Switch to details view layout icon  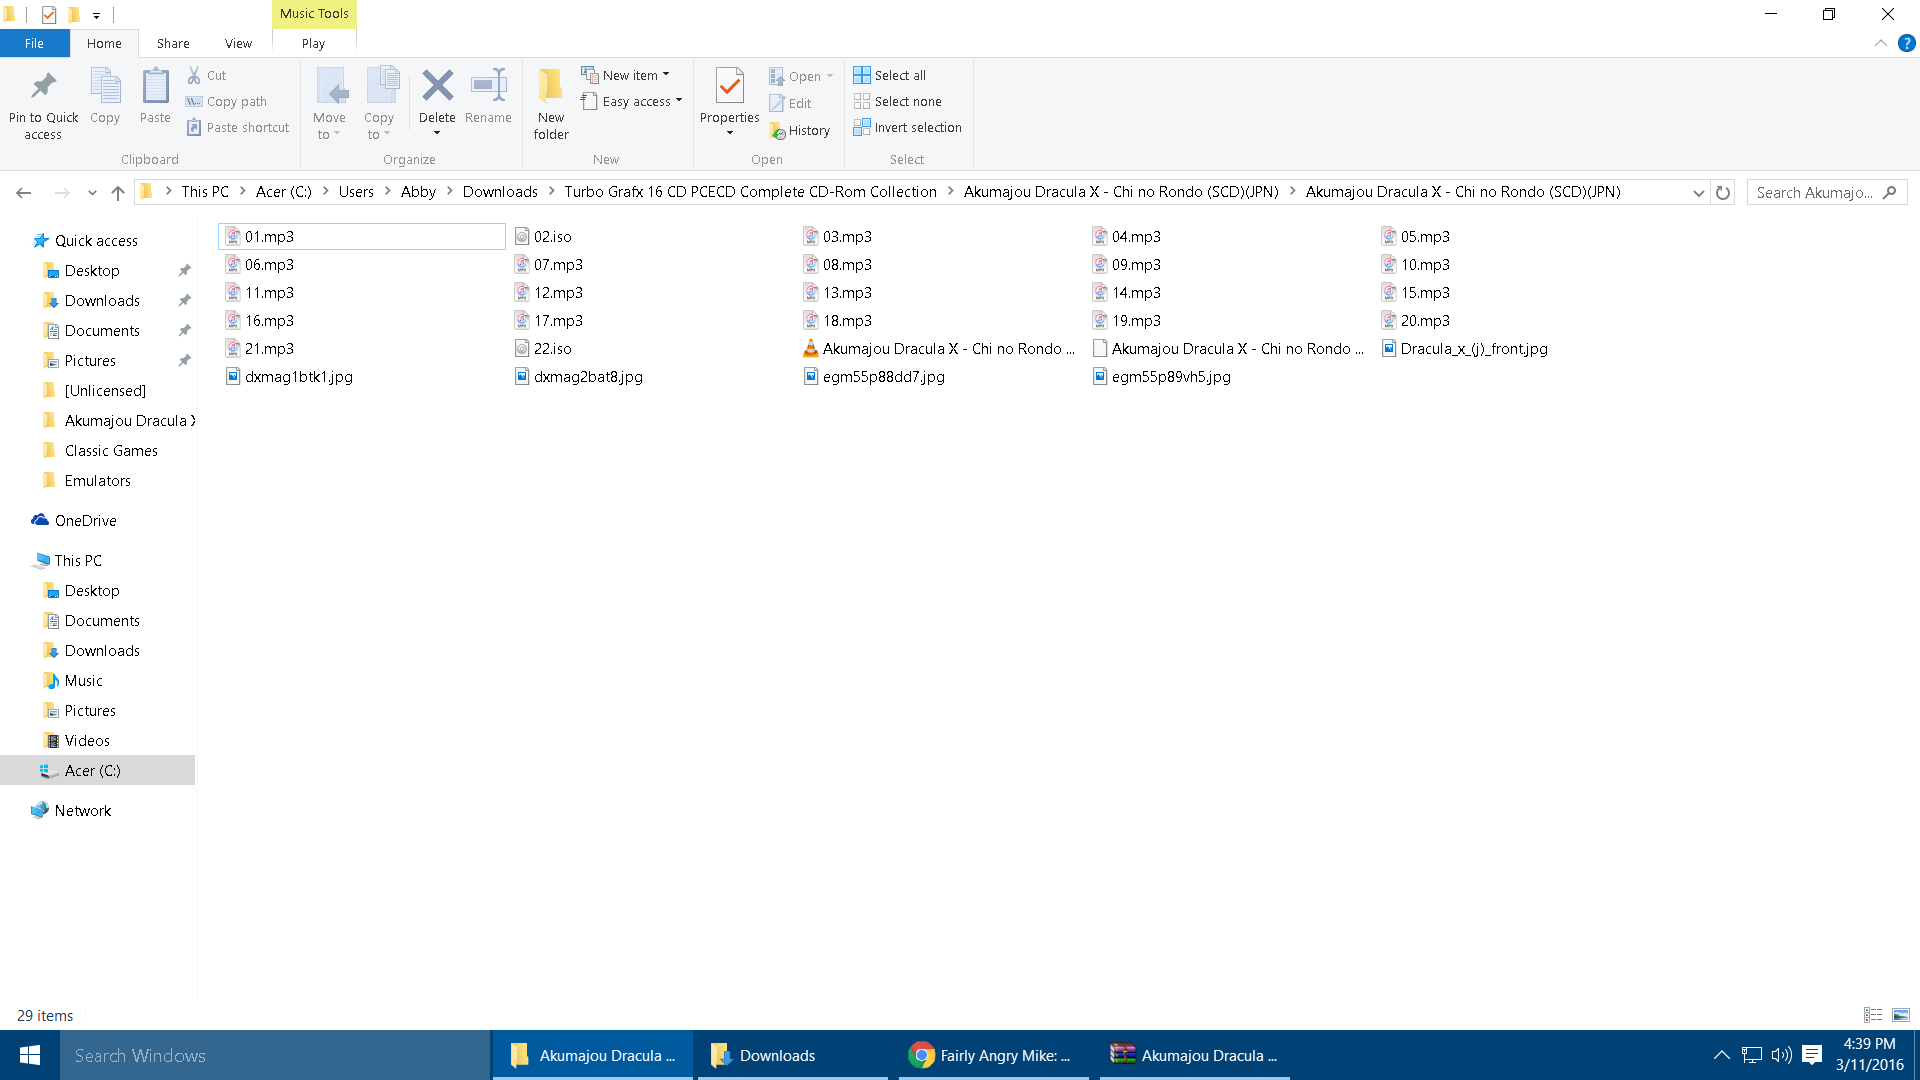[x=1873, y=1015]
